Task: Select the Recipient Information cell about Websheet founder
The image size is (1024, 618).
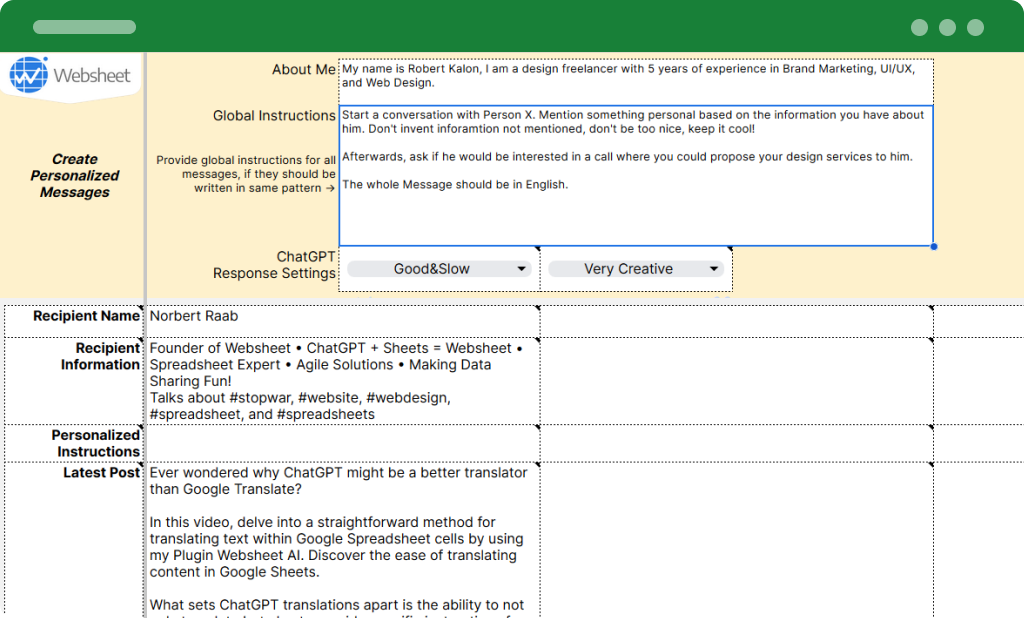Action: pyautogui.click(x=340, y=380)
